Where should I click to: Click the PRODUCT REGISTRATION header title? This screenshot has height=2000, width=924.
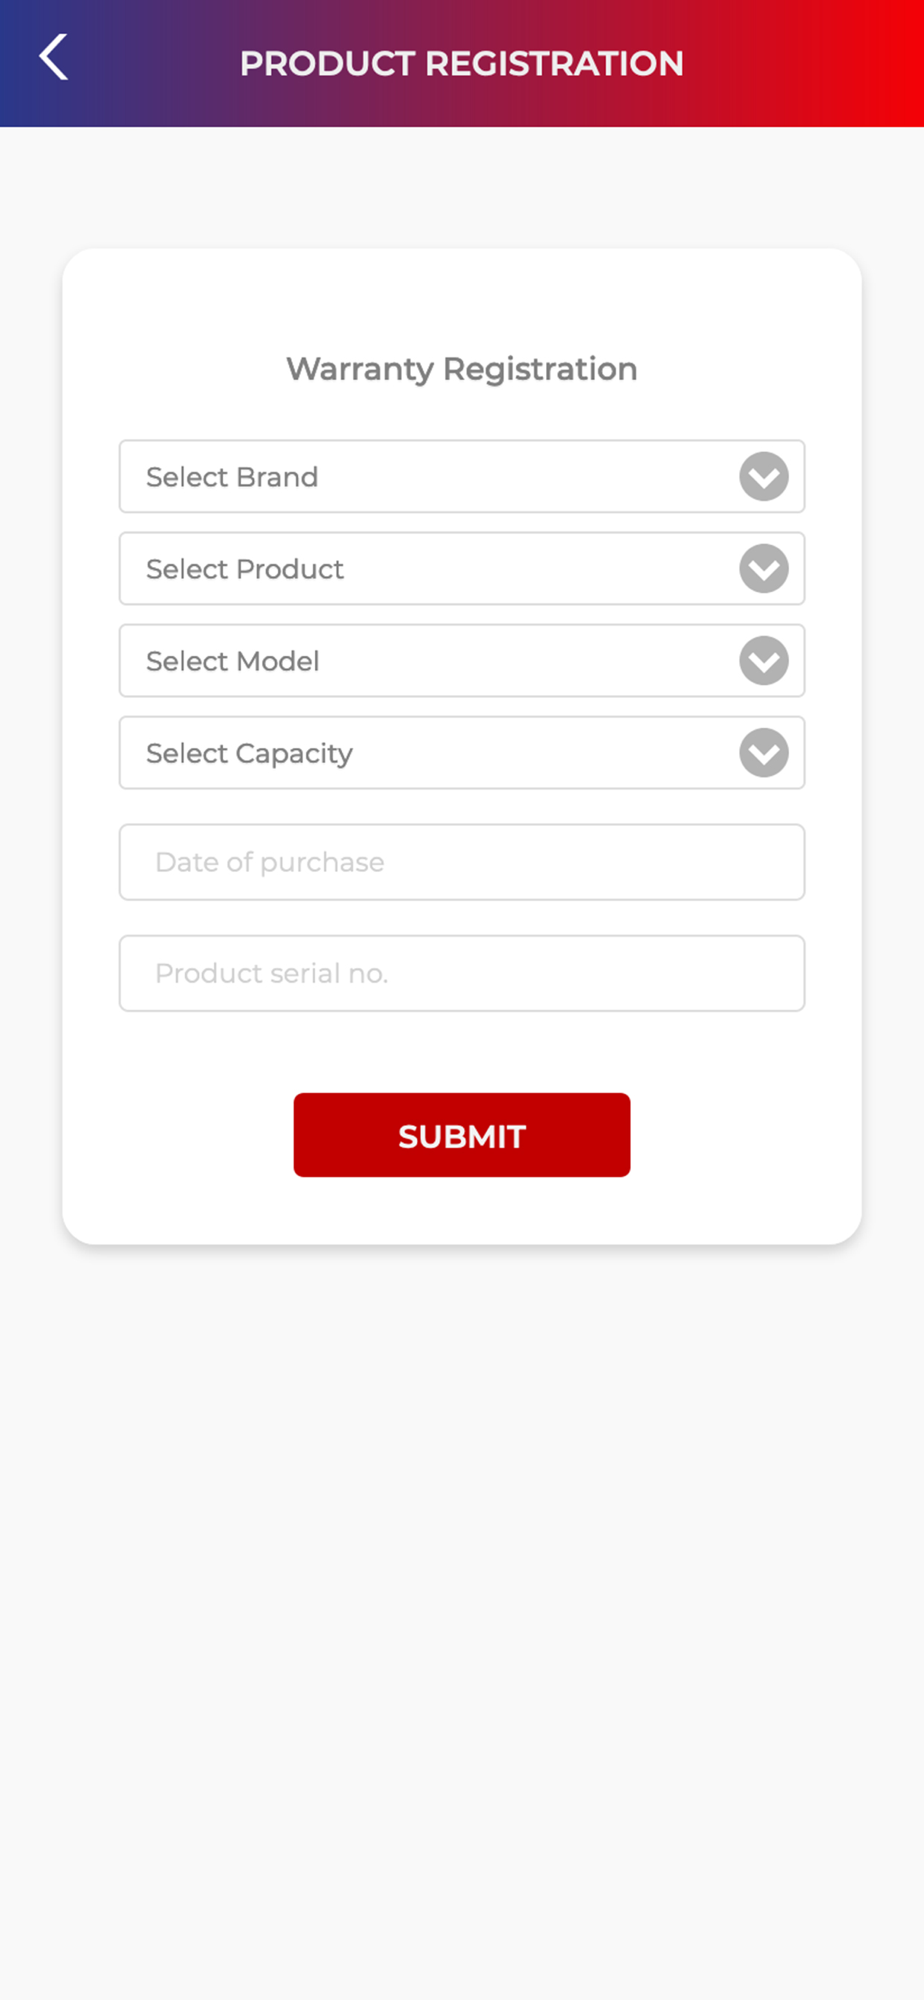point(461,64)
